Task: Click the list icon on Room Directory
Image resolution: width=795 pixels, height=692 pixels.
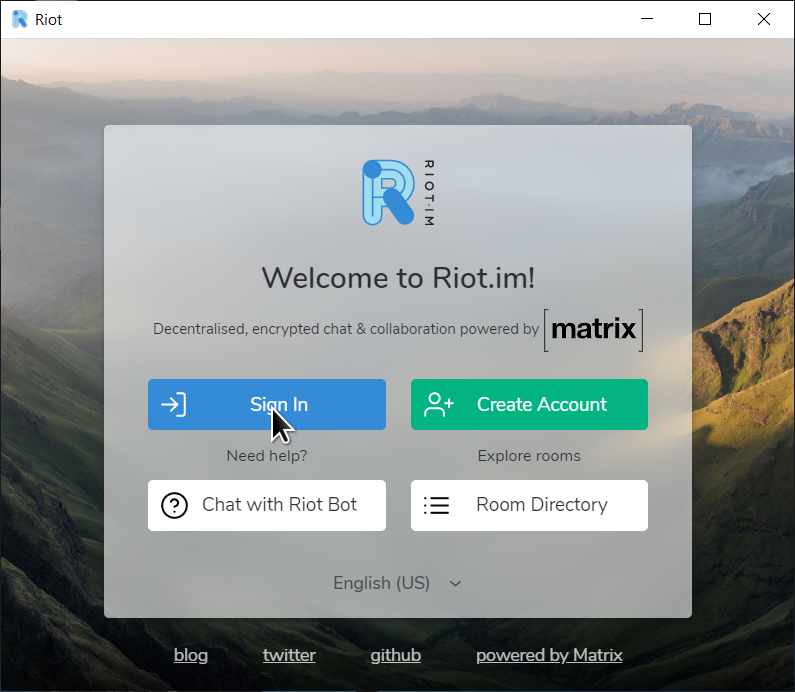Action: 436,506
